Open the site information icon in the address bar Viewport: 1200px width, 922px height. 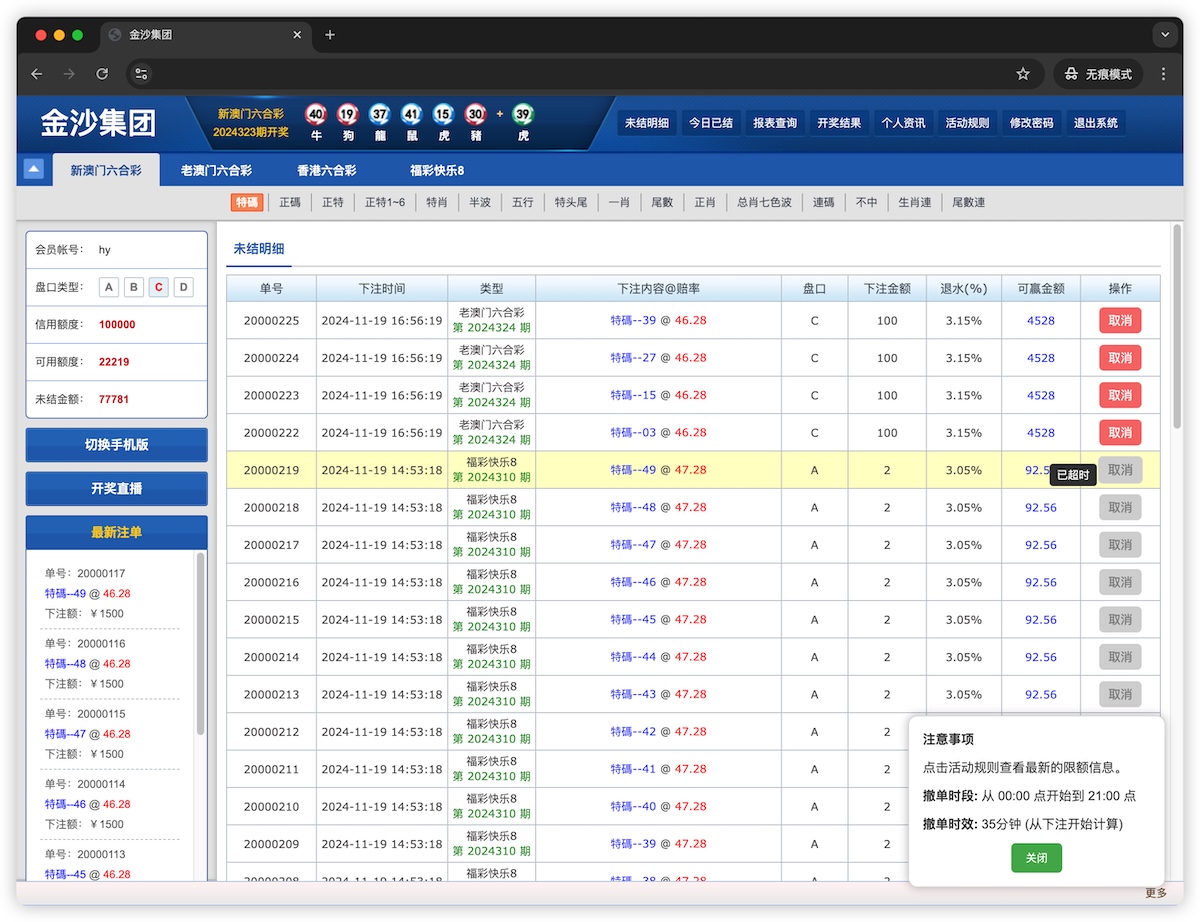(x=141, y=74)
